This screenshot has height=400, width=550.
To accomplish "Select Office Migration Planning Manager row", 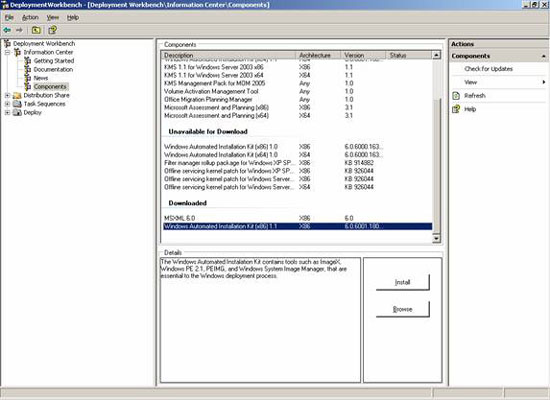I will pyautogui.click(x=297, y=99).
